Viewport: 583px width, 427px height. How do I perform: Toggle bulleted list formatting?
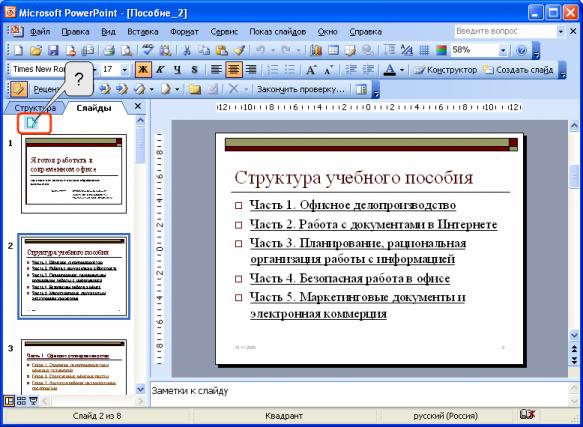(290, 70)
